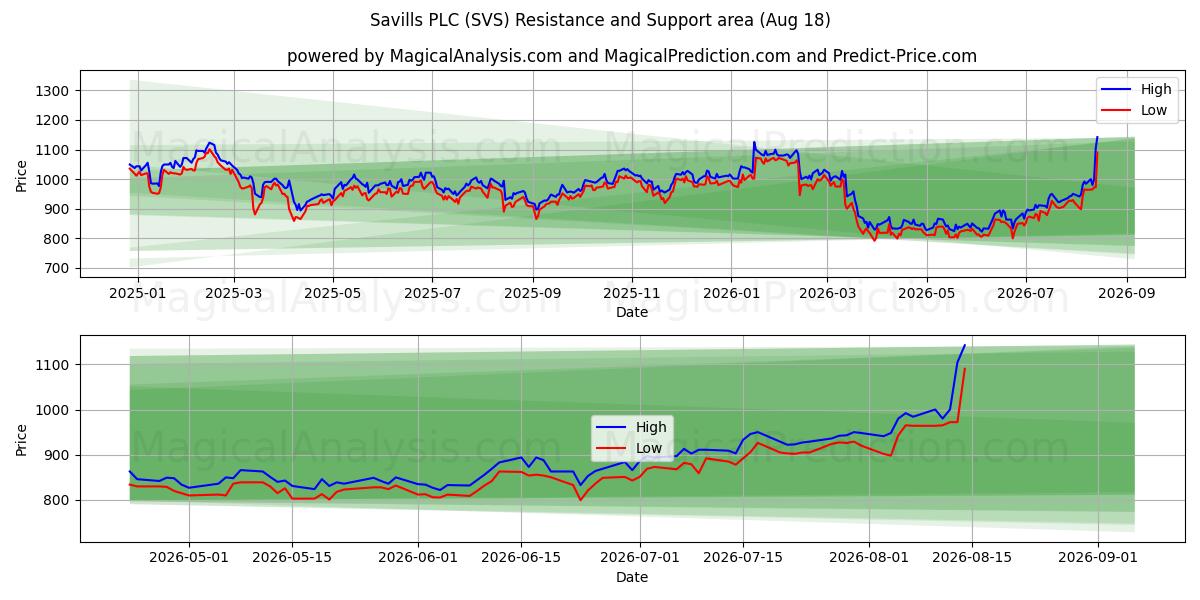This screenshot has height=600, width=1200.
Task: Click the 700 price label on top chart
Action: click(x=57, y=269)
